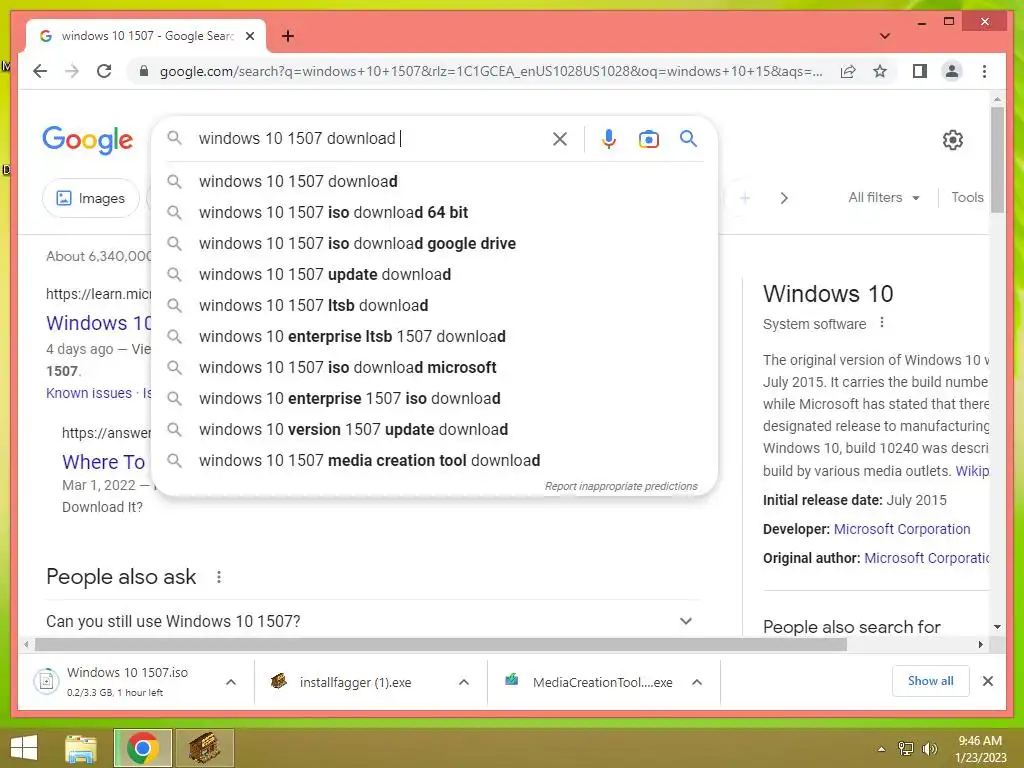Open installfagger (1).exe download item
The height and width of the screenshot is (768, 1024).
pos(353,682)
